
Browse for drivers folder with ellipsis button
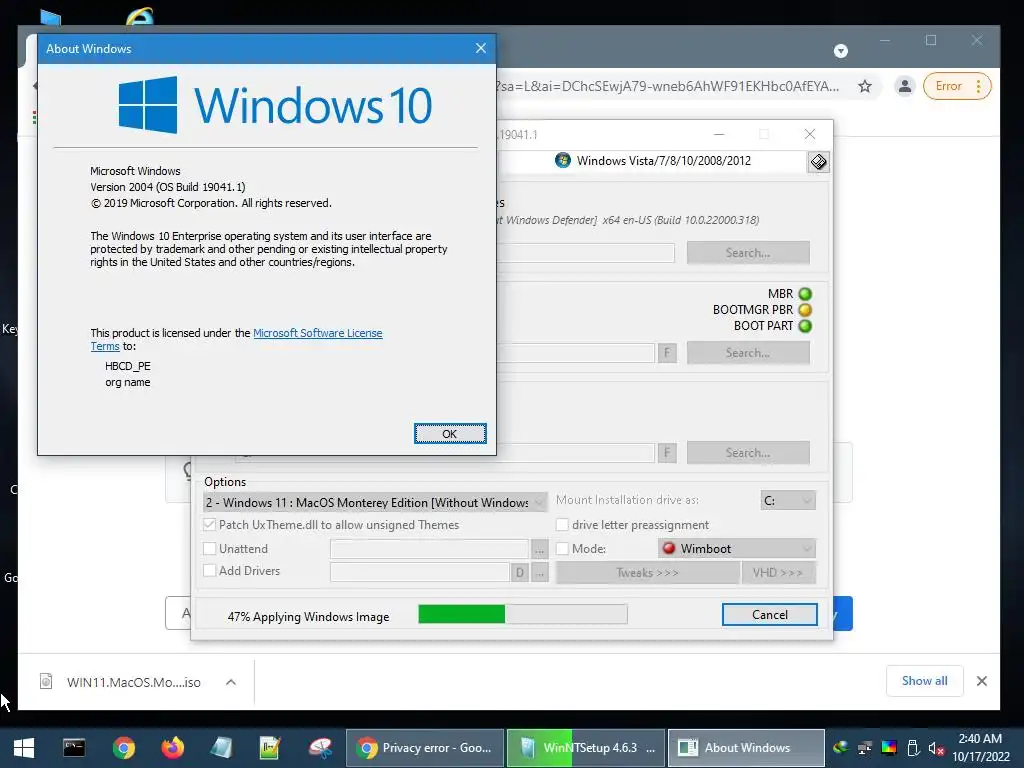coord(539,573)
